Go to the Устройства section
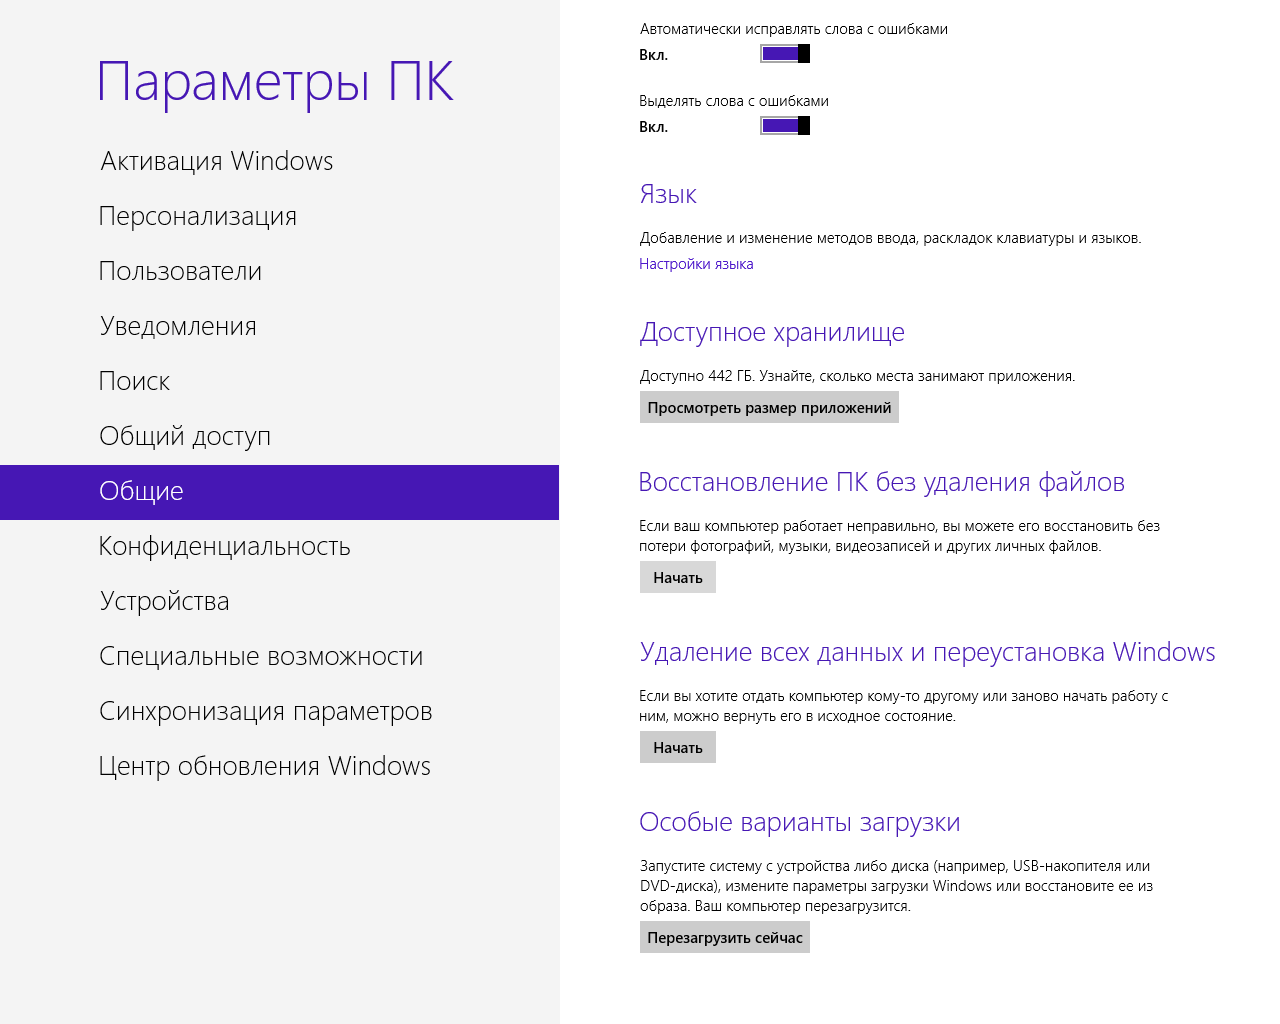1280x1024 pixels. [x=164, y=602]
